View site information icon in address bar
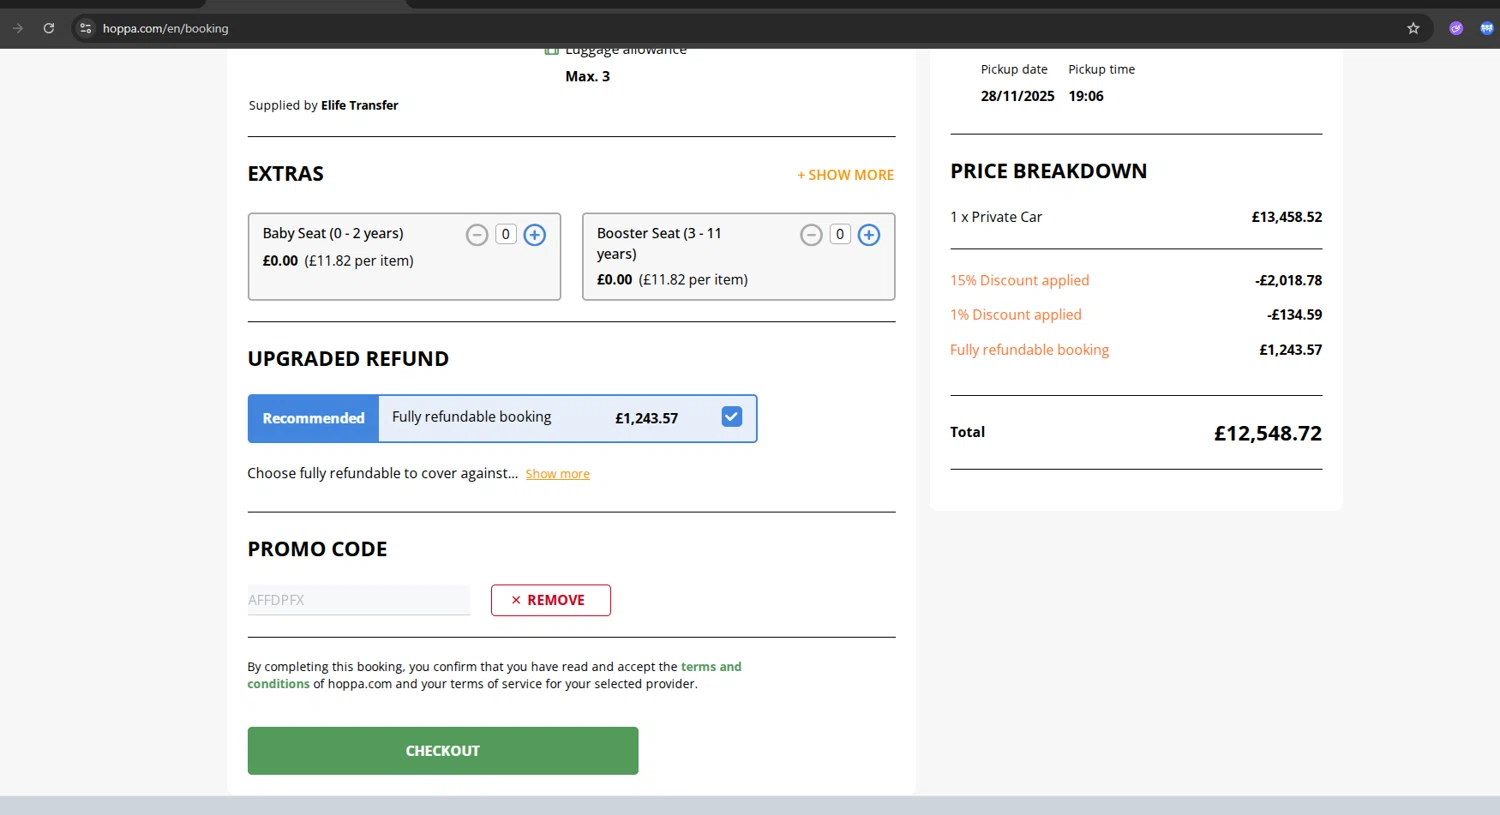 click(86, 28)
